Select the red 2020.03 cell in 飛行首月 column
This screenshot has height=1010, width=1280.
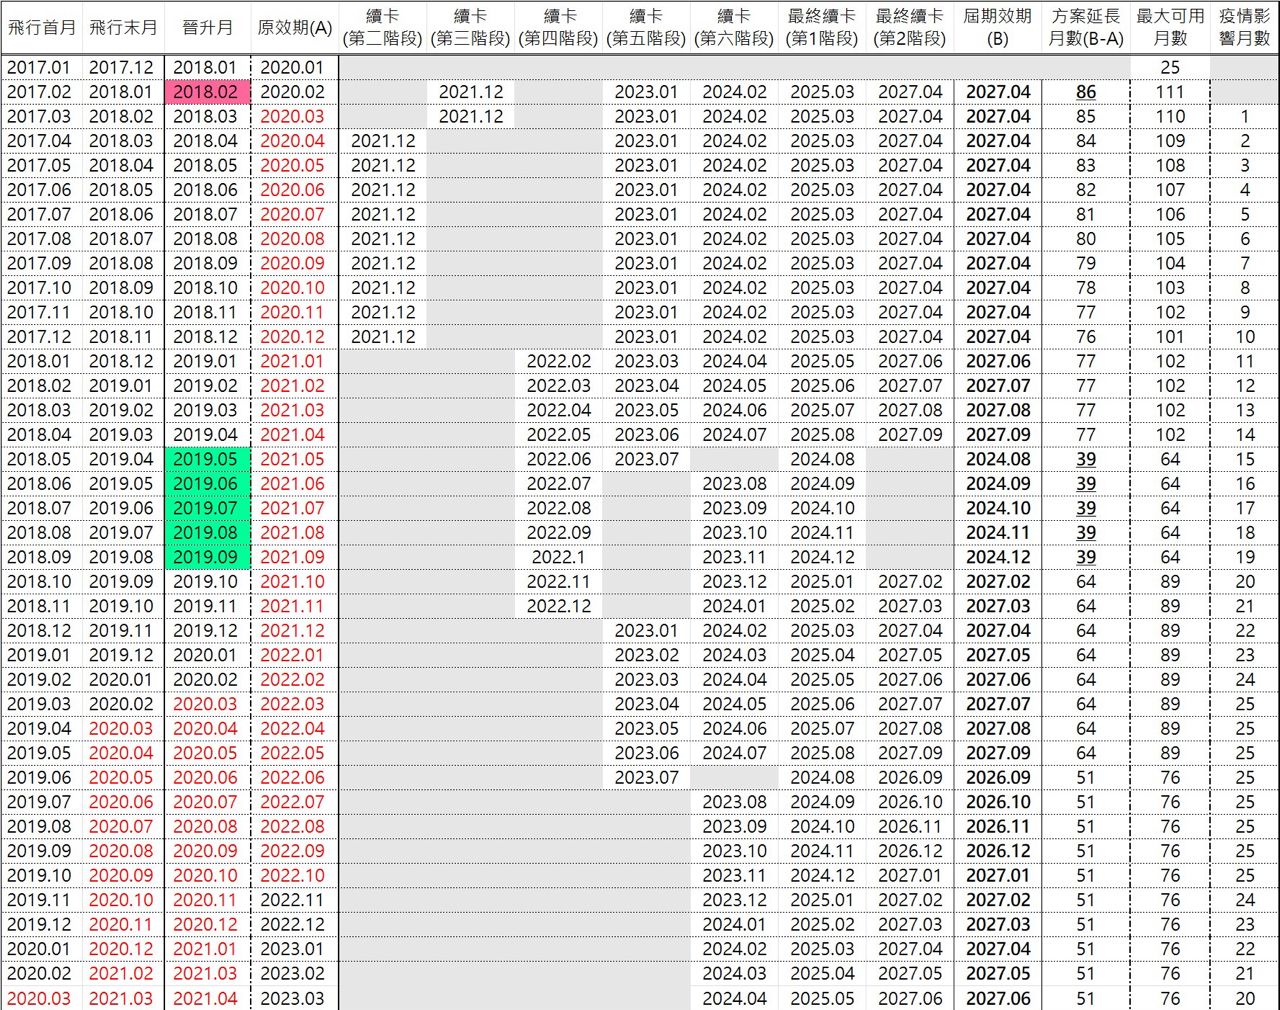click(40, 998)
